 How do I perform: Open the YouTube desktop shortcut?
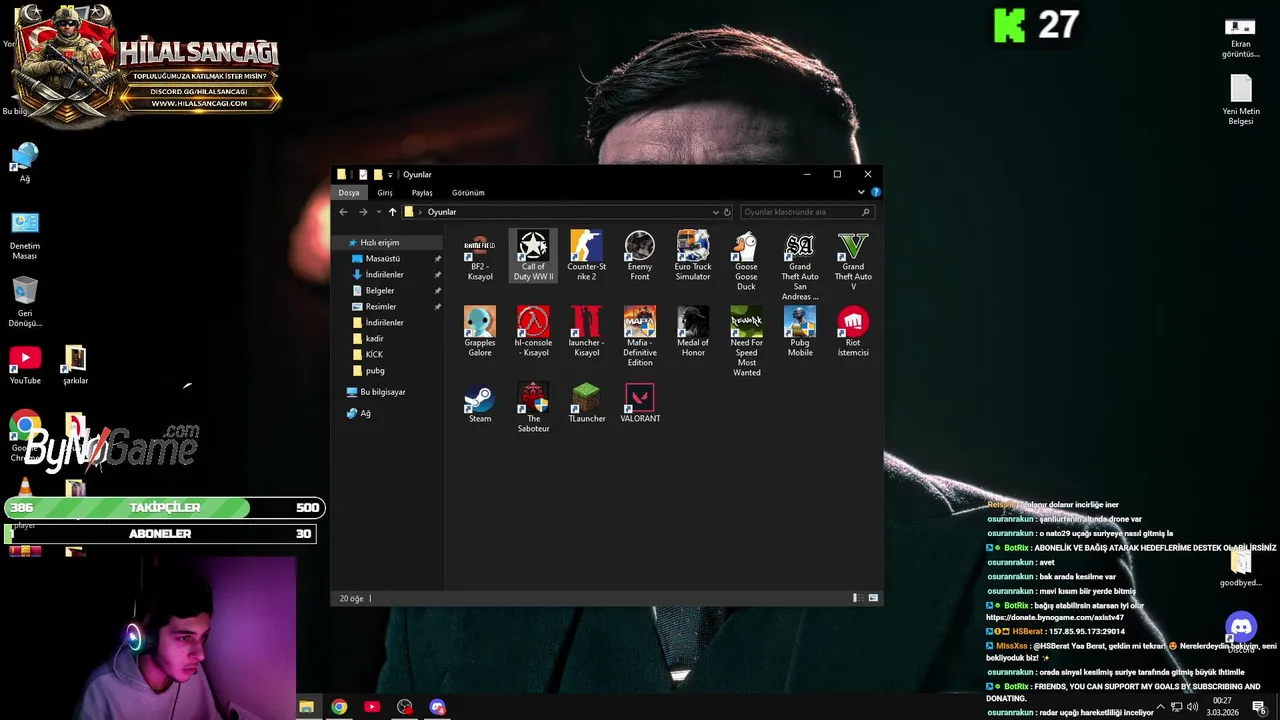point(25,366)
